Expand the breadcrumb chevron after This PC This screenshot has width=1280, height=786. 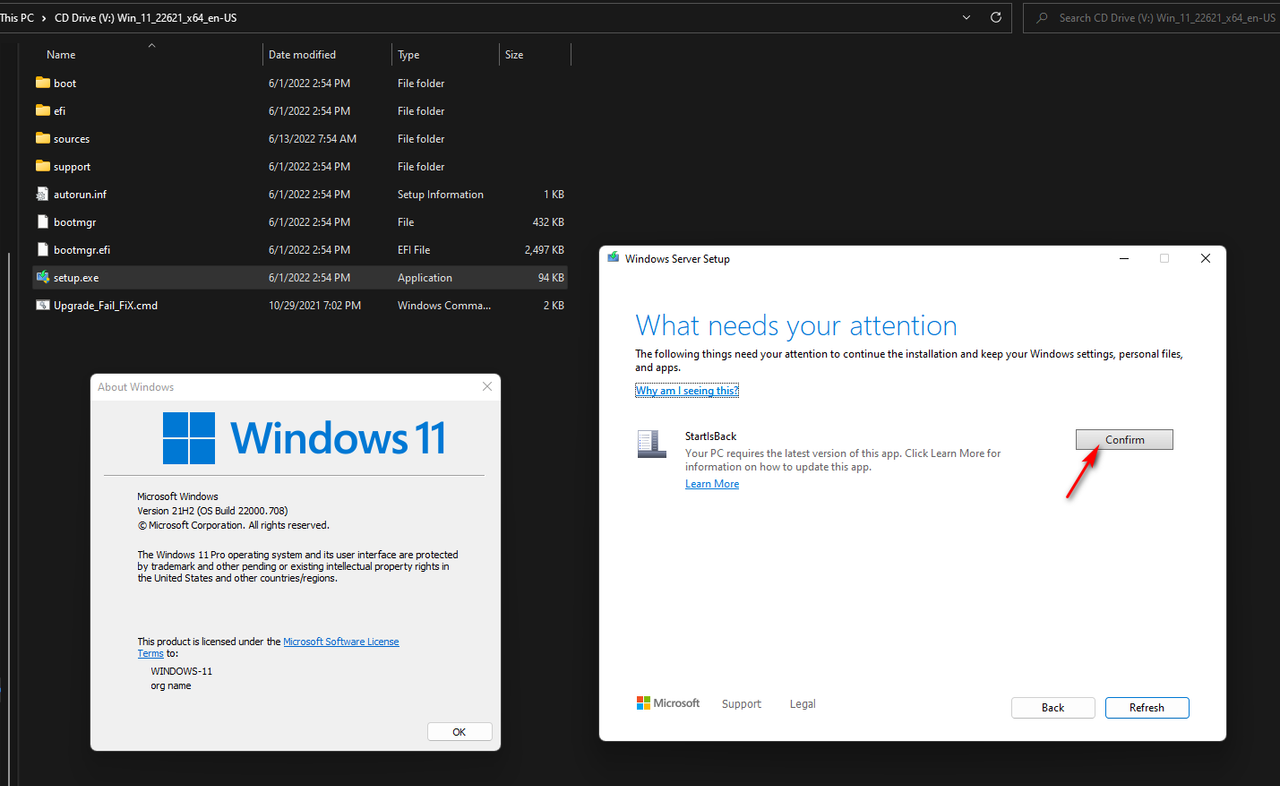(x=45, y=18)
